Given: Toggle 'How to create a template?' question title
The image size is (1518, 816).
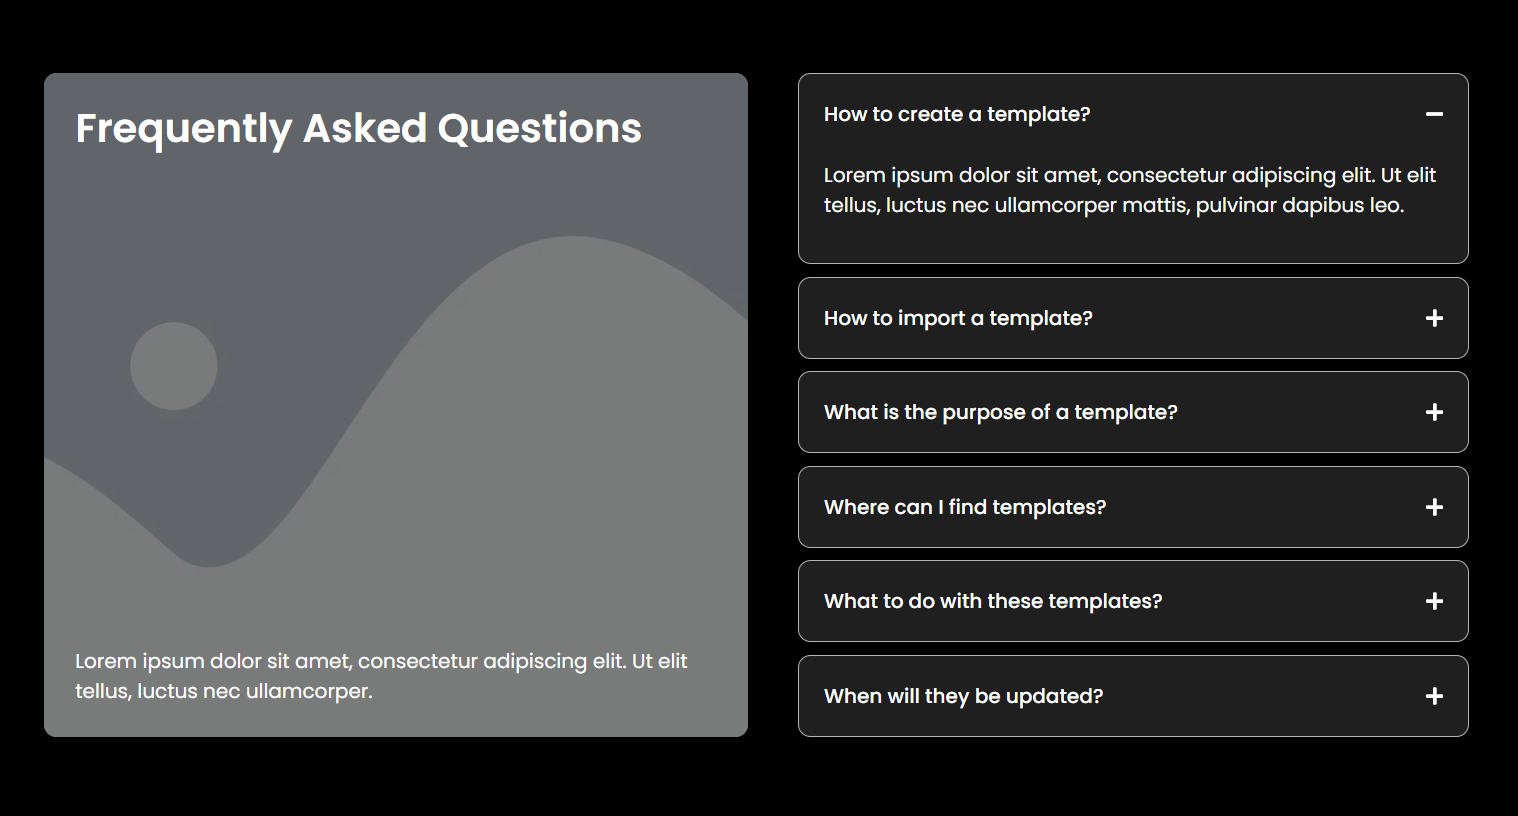Looking at the screenshot, I should point(957,114).
